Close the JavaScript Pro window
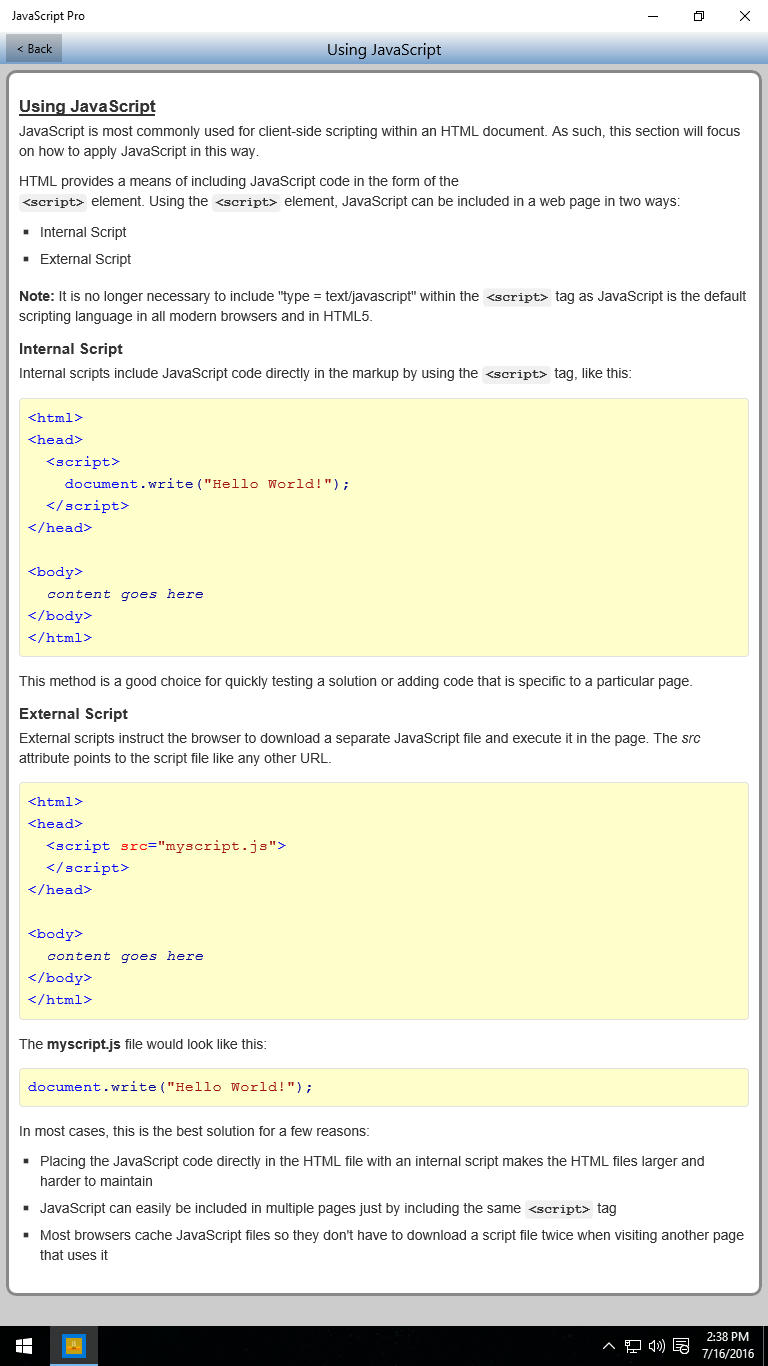 point(745,16)
